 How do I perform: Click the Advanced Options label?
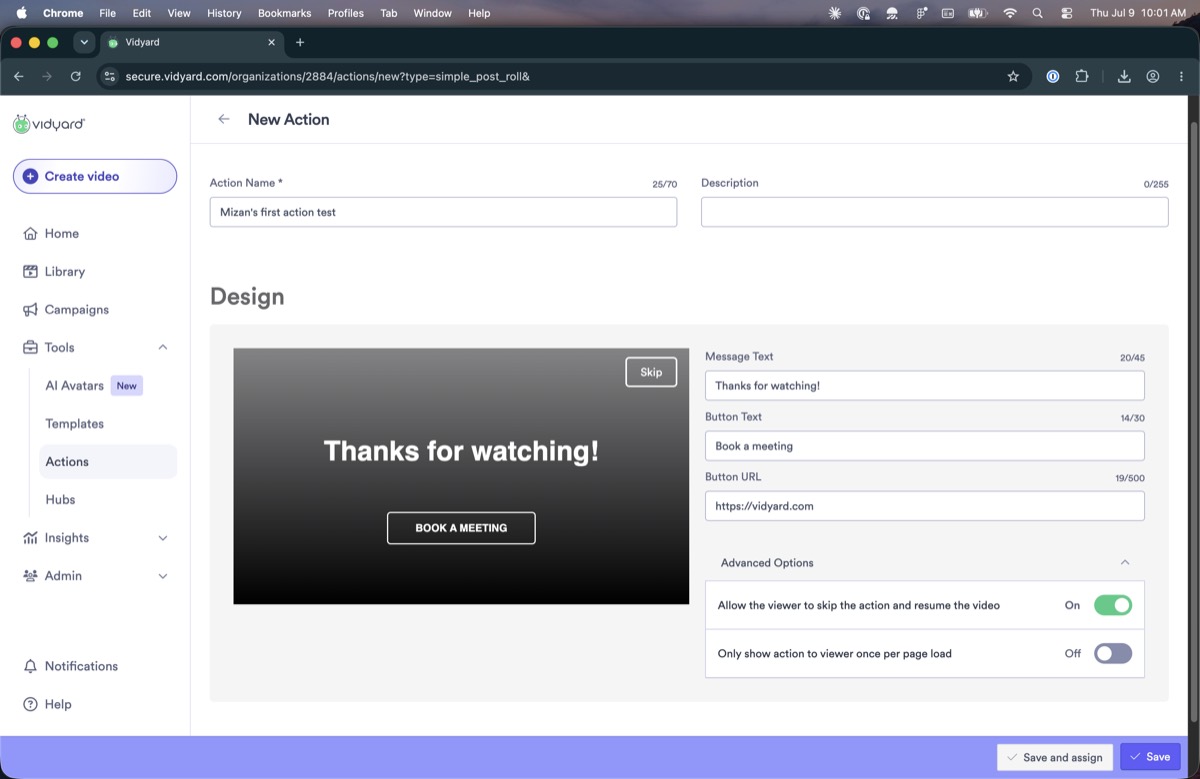tap(767, 563)
